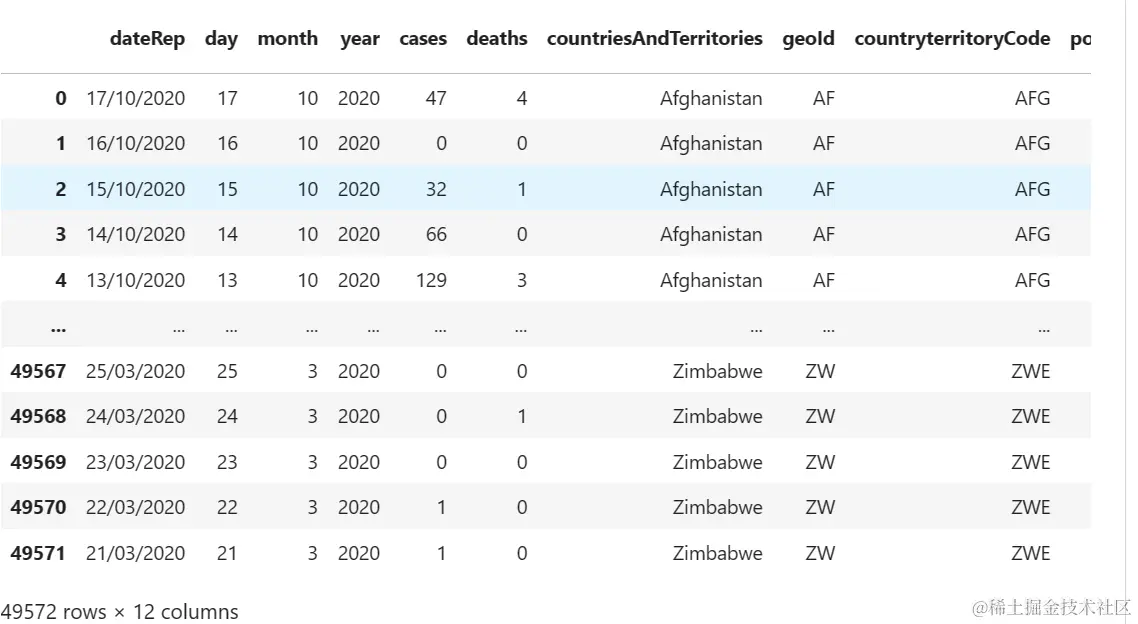Screen dimensions: 1138x624
Task: Click the date cell 15/10/2020
Action: pos(135,189)
